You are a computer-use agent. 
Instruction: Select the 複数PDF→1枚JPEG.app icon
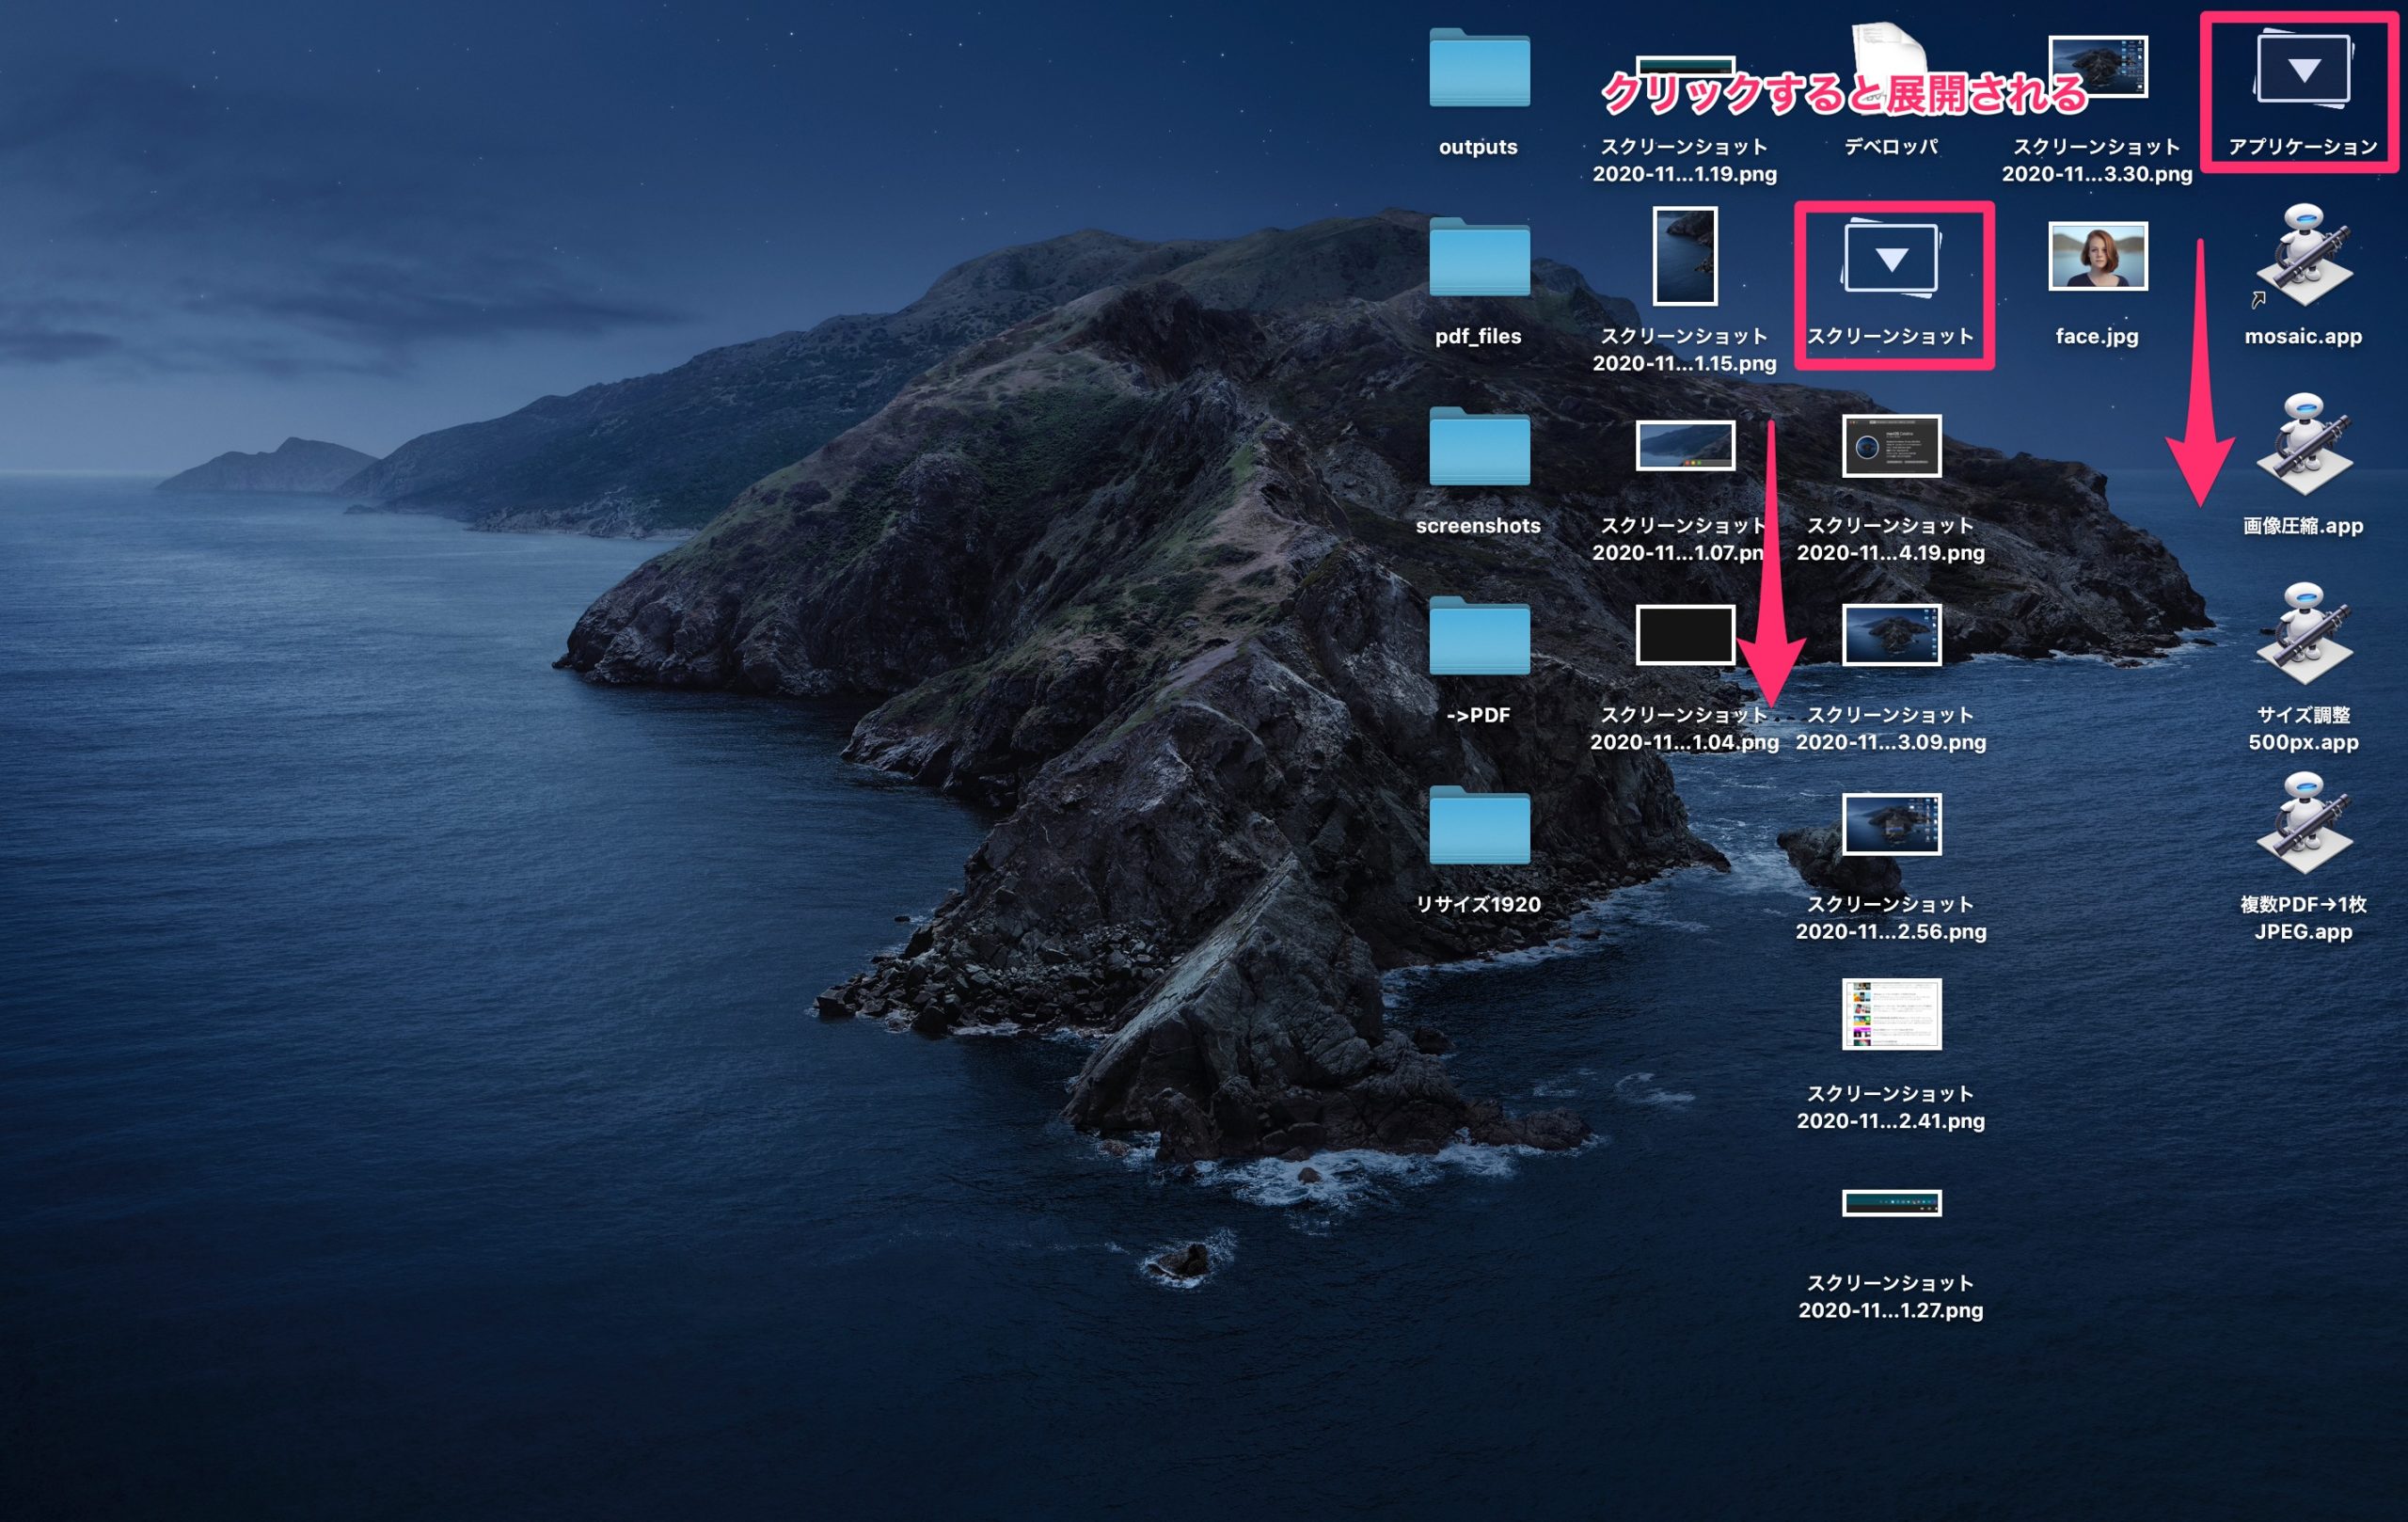click(2303, 824)
